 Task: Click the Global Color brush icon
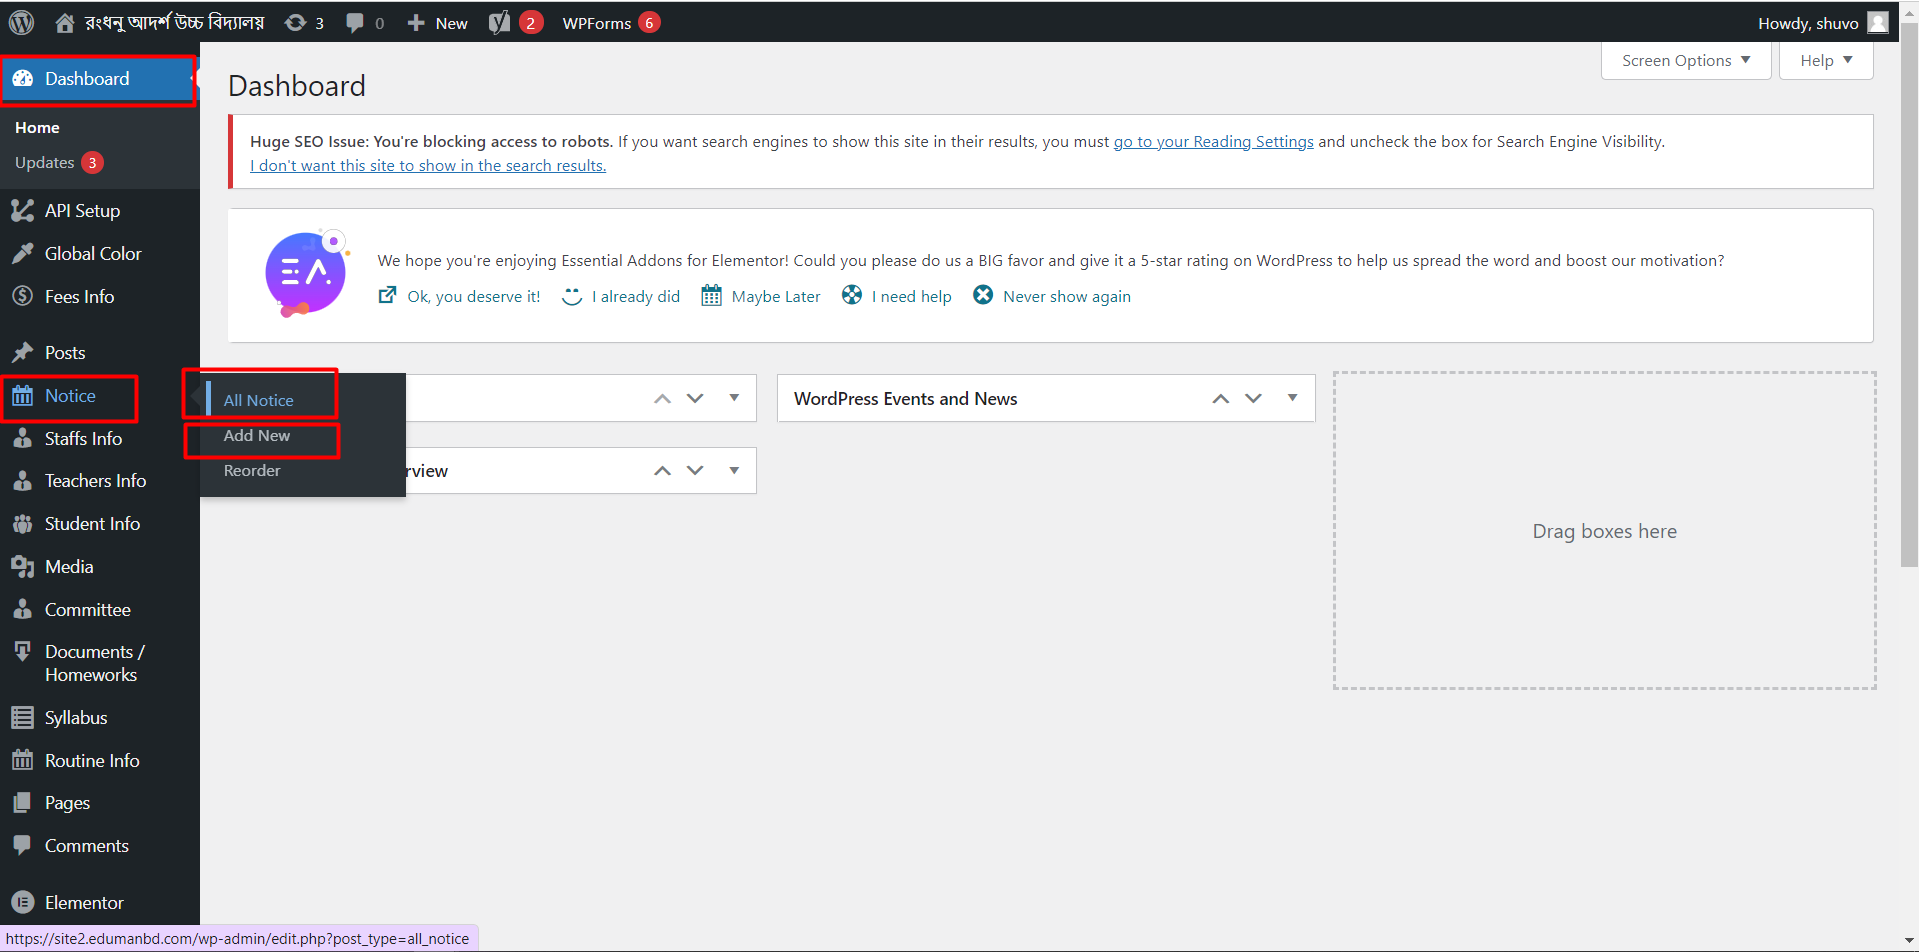click(x=22, y=254)
